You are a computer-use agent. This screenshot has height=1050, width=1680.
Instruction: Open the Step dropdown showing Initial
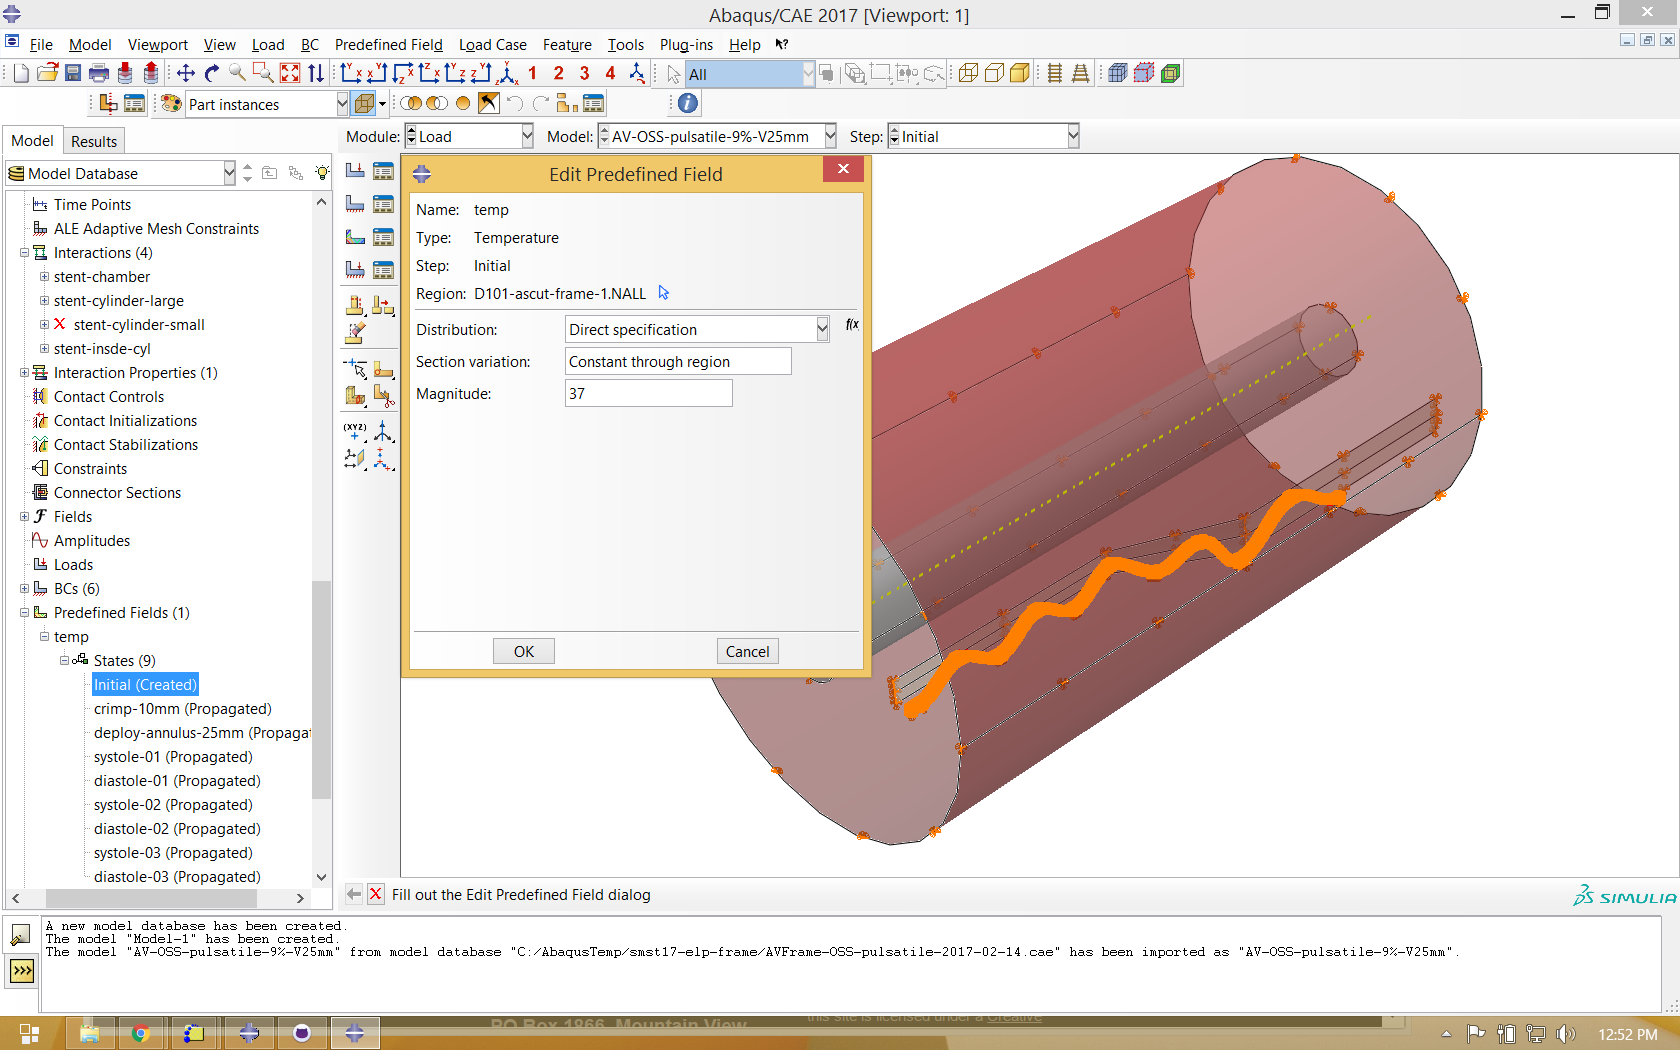click(x=1073, y=136)
